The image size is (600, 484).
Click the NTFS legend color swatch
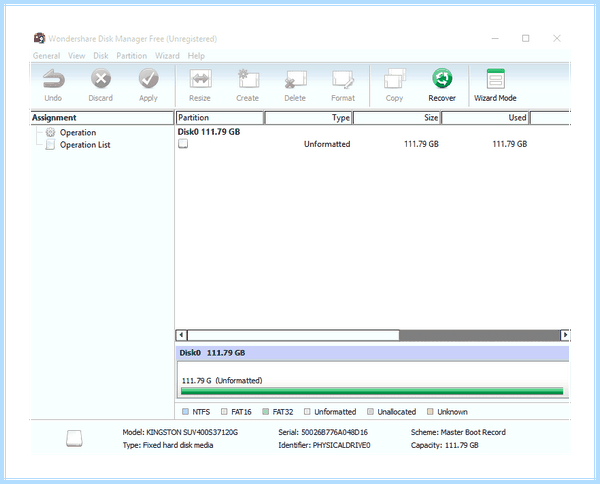(186, 412)
